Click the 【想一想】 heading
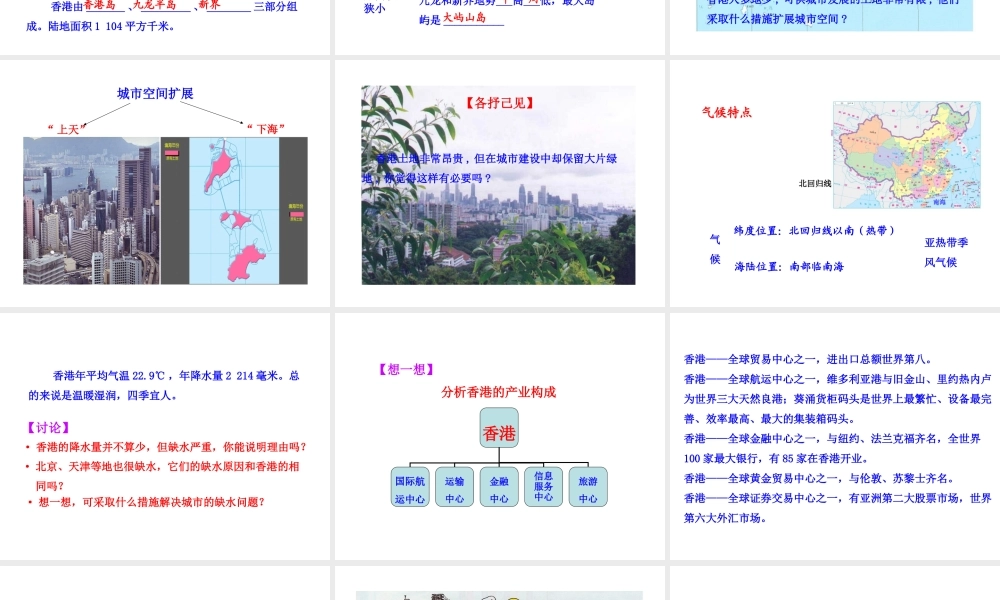The image size is (1000, 600). click(x=406, y=369)
